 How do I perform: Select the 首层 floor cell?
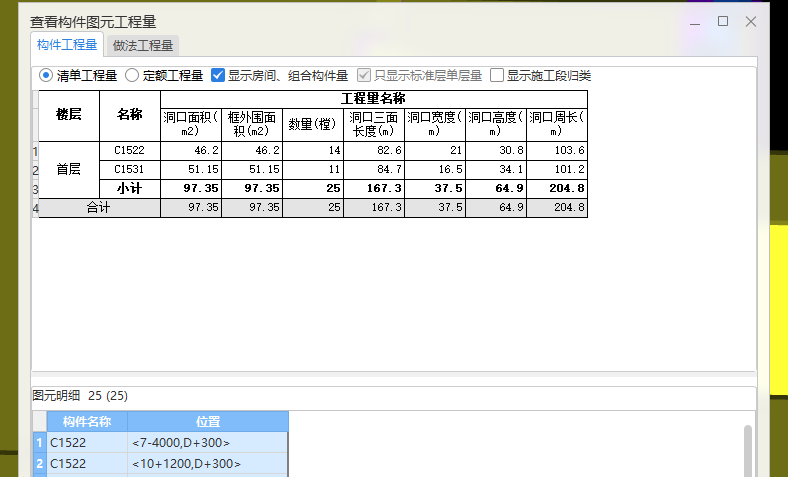69,169
